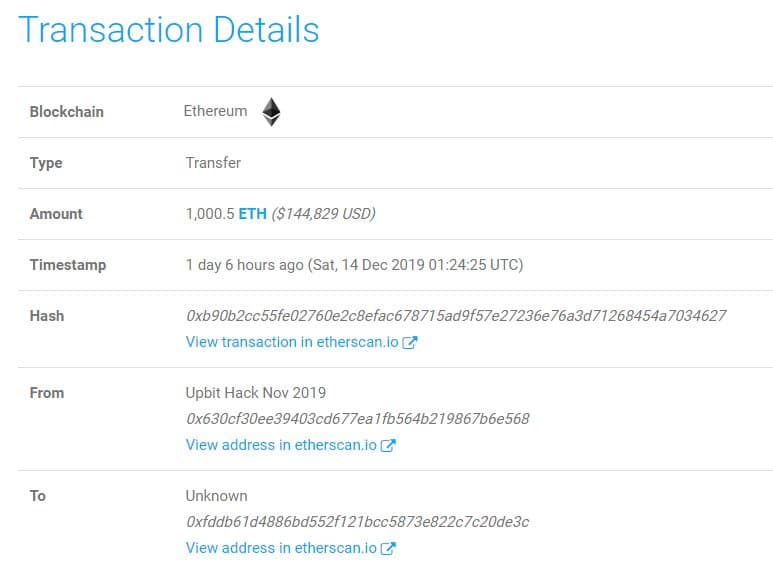Click the Unknown recipient label
The height and width of the screenshot is (577, 773).
pyautogui.click(x=216, y=496)
